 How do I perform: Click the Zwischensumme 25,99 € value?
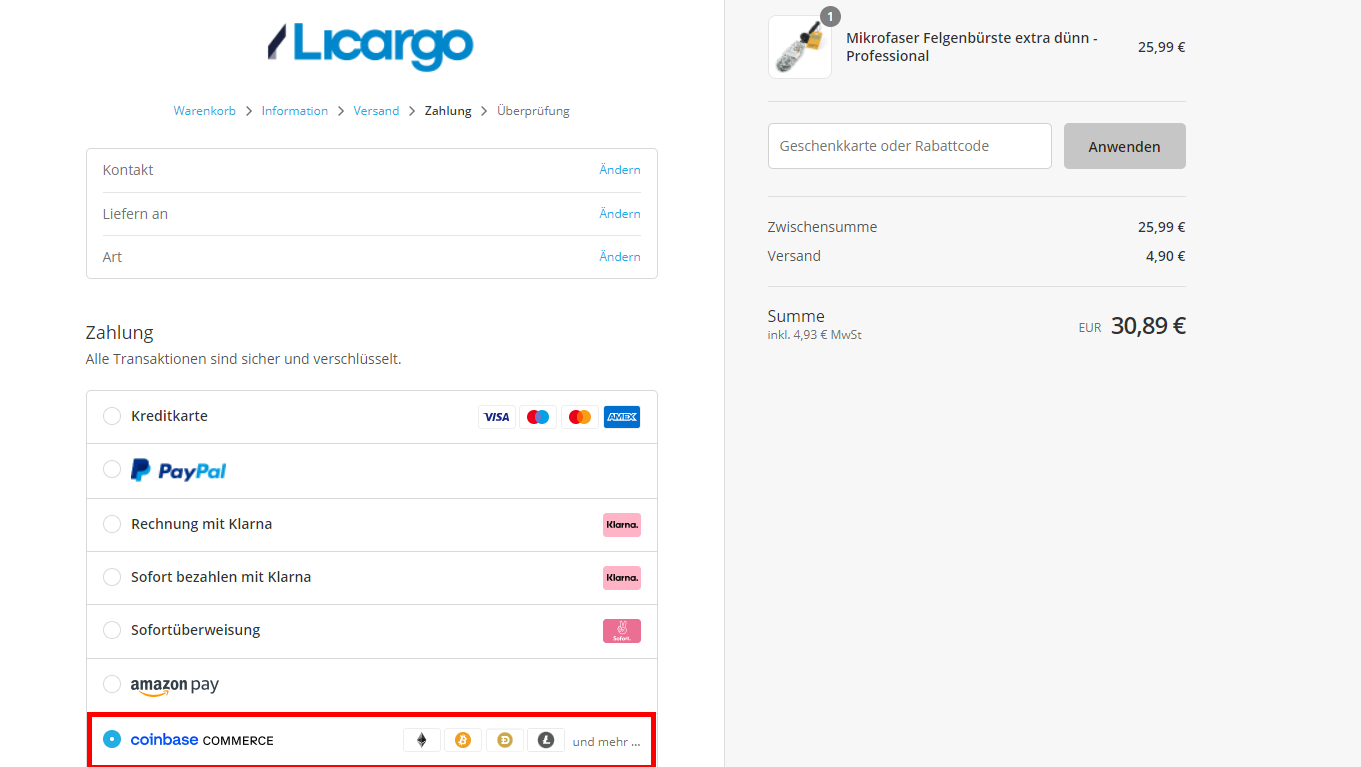[1161, 227]
